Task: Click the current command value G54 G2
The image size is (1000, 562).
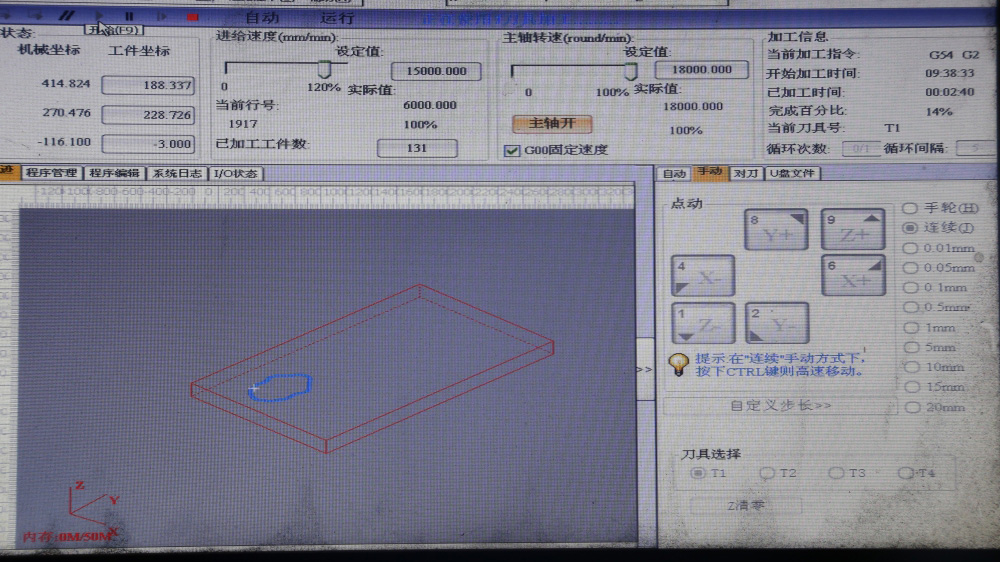Action: (x=954, y=55)
